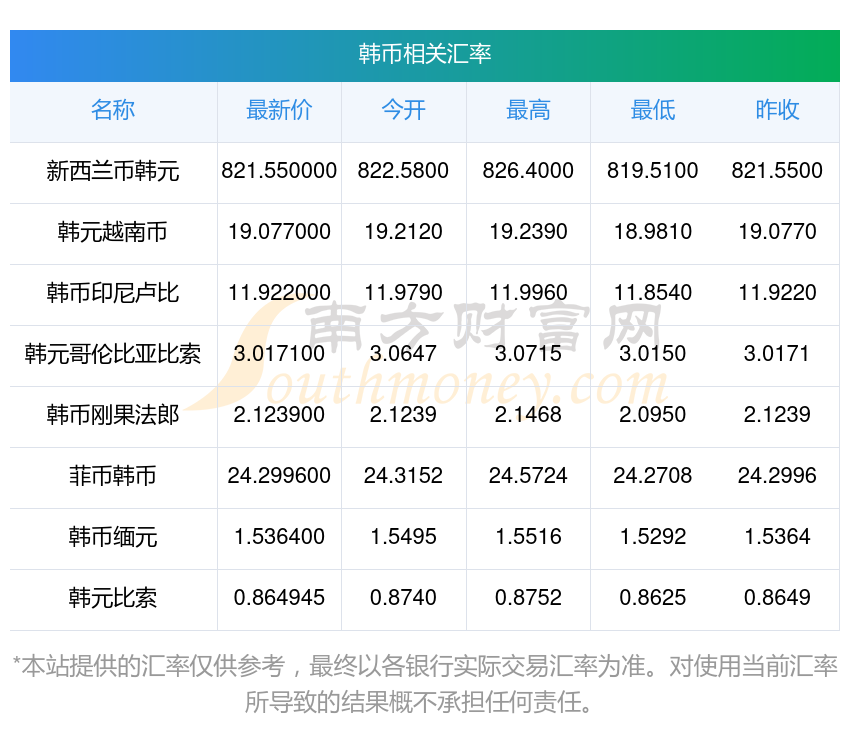Click opening value 0.8740
The height and width of the screenshot is (733, 850).
[x=403, y=598]
